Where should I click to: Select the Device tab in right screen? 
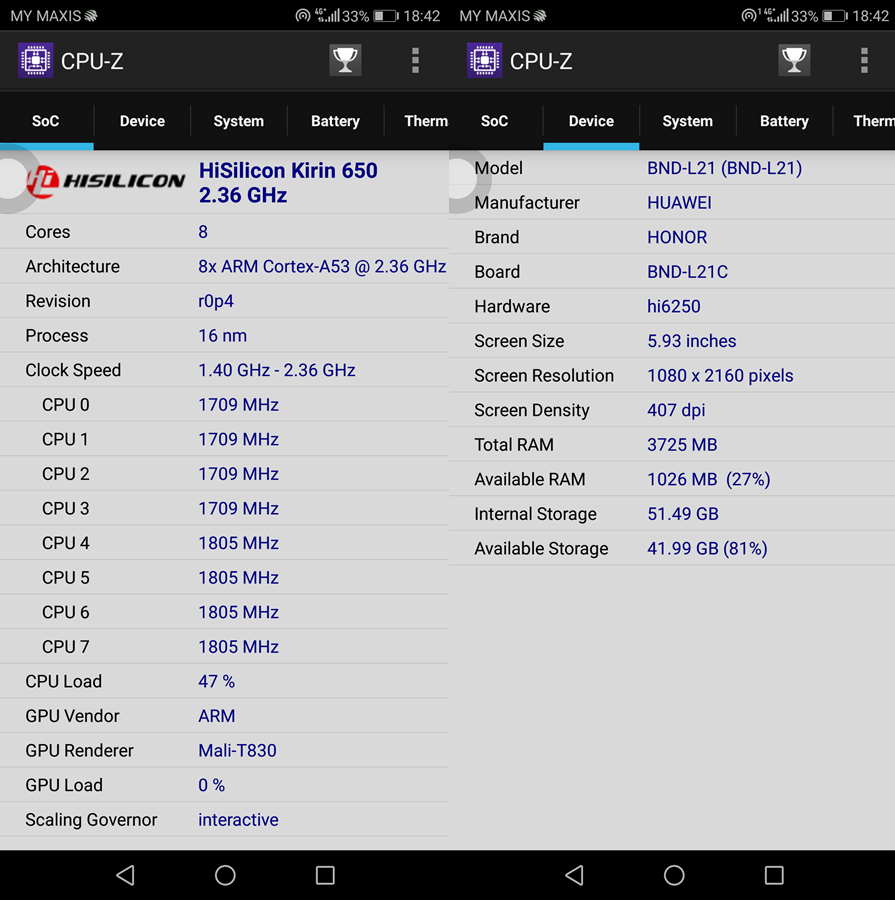point(591,121)
